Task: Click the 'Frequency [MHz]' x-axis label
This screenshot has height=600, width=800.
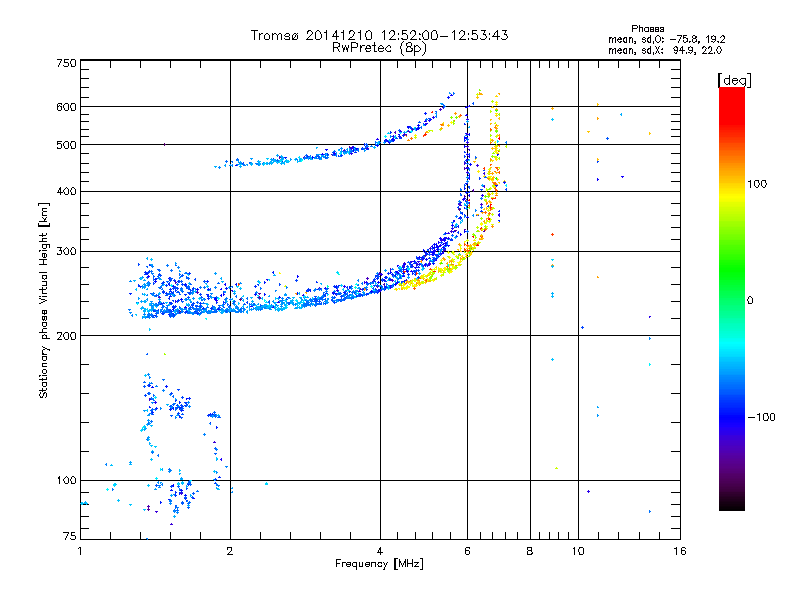Action: (x=379, y=564)
